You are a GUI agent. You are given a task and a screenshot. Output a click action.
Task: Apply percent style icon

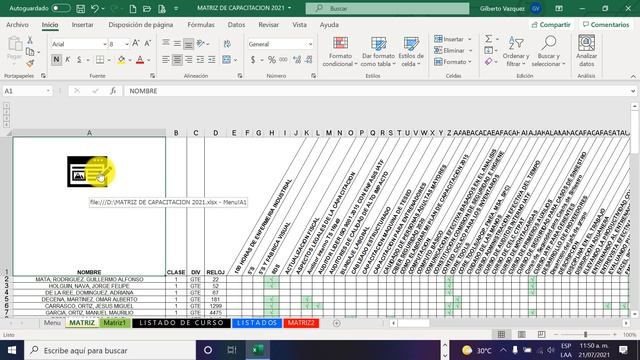(x=272, y=60)
